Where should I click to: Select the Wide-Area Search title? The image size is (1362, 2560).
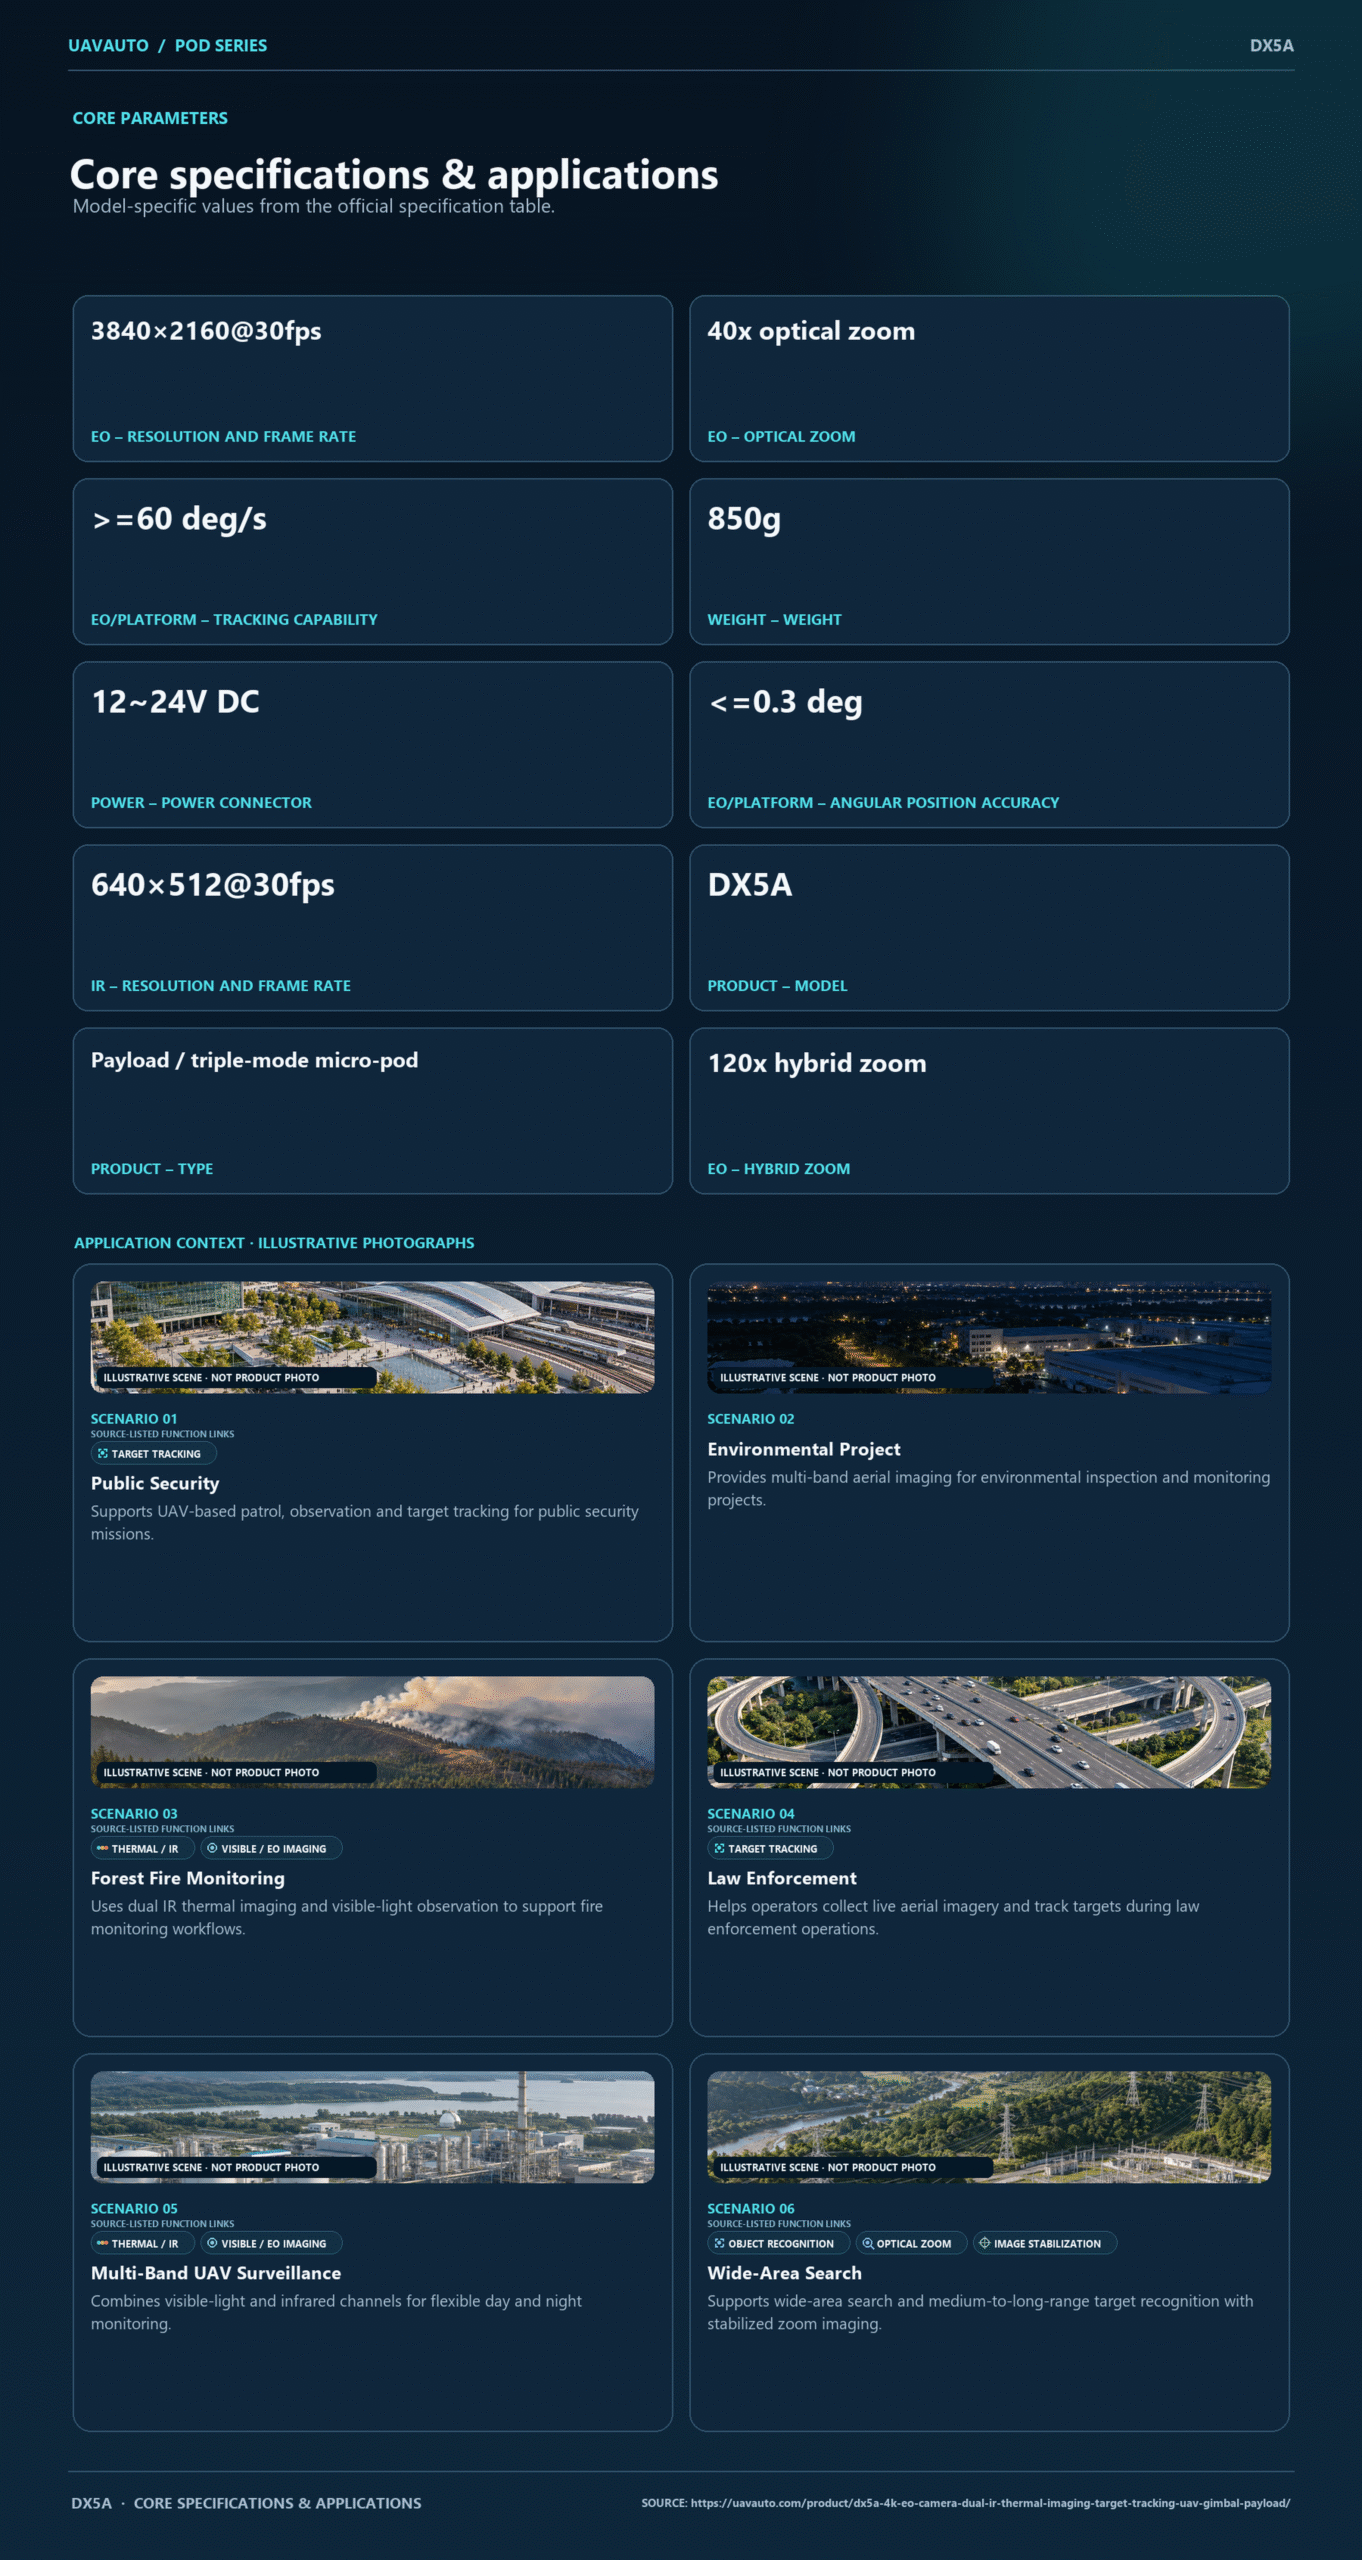click(785, 2274)
